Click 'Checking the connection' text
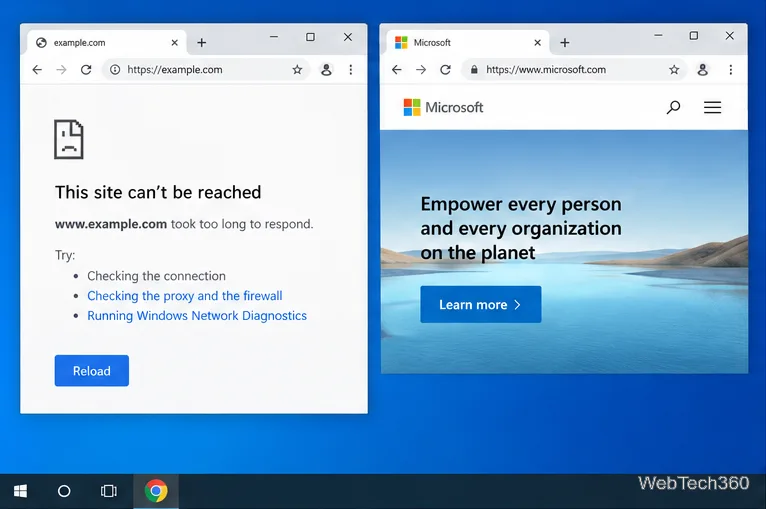This screenshot has width=766, height=509. coord(156,276)
